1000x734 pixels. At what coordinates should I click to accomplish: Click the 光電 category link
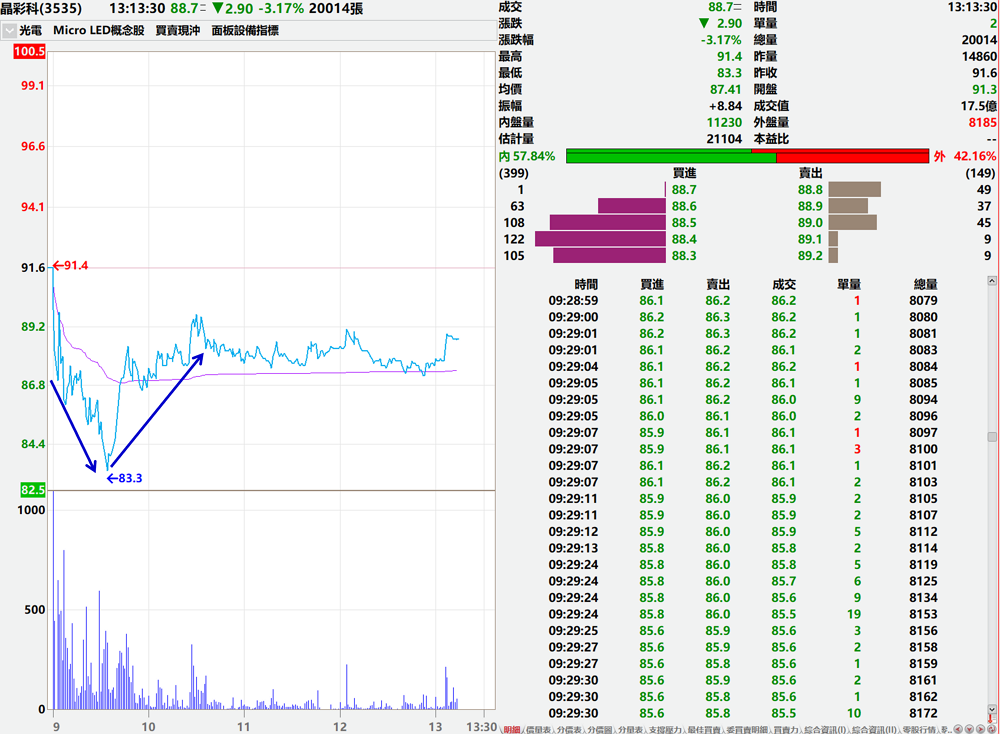[x=31, y=31]
